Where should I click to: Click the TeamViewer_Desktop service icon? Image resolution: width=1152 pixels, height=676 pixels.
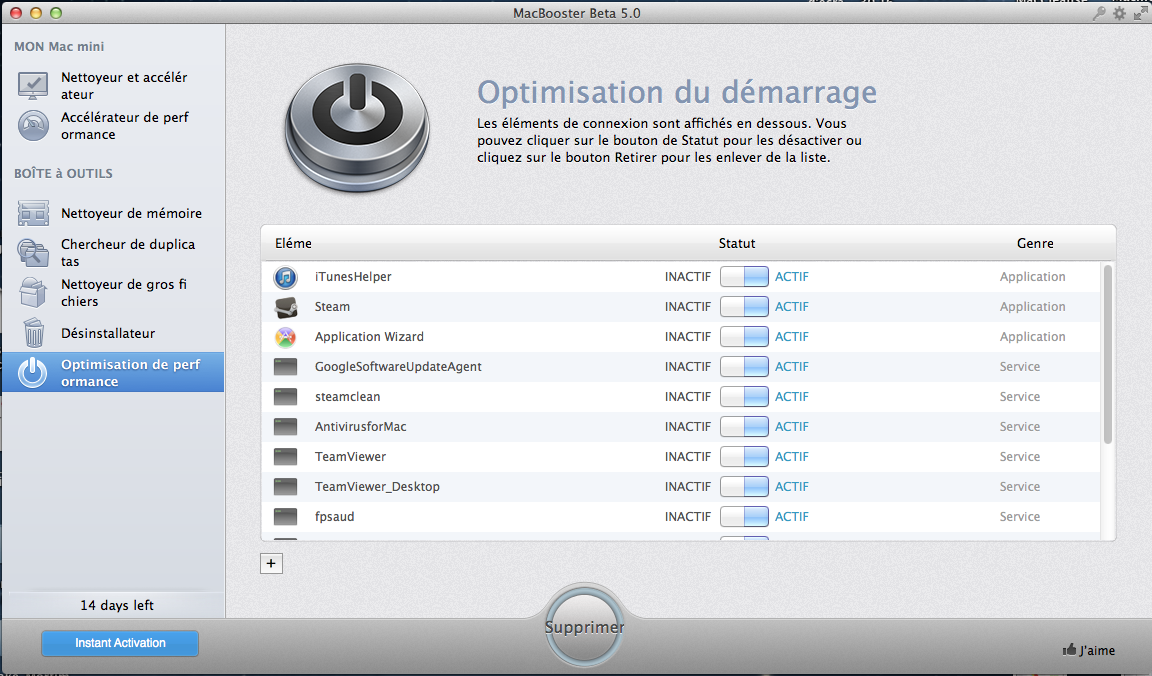tap(285, 486)
